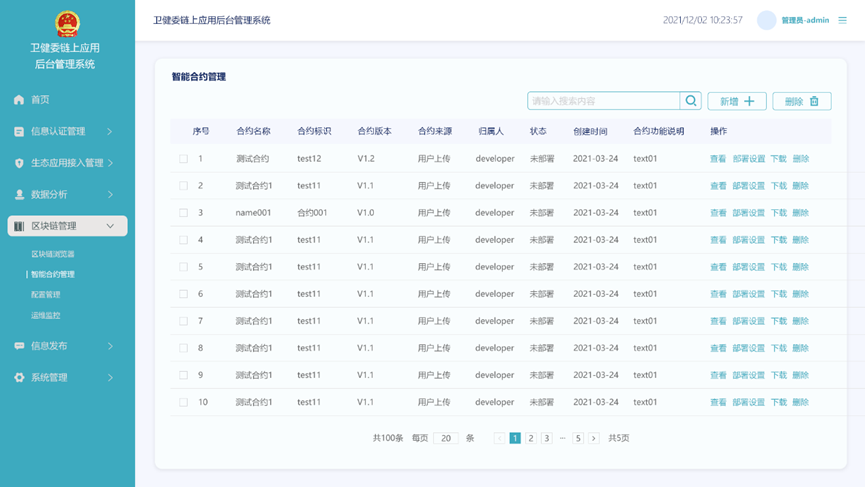The image size is (865, 487).
Task: Collapse 区块链管理 using its down chevron
Action: (110, 226)
